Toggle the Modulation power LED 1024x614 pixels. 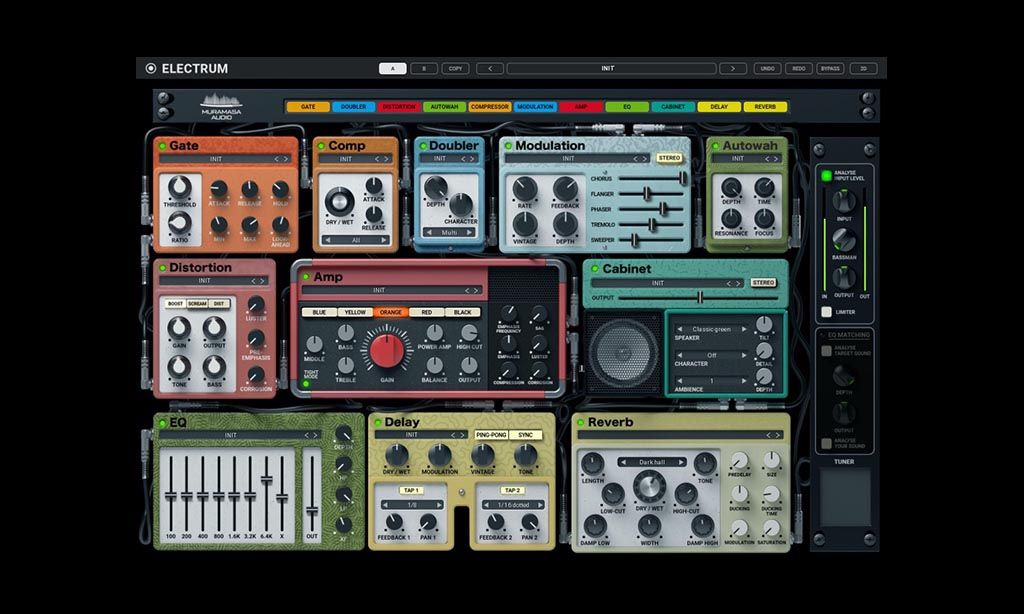click(x=508, y=146)
